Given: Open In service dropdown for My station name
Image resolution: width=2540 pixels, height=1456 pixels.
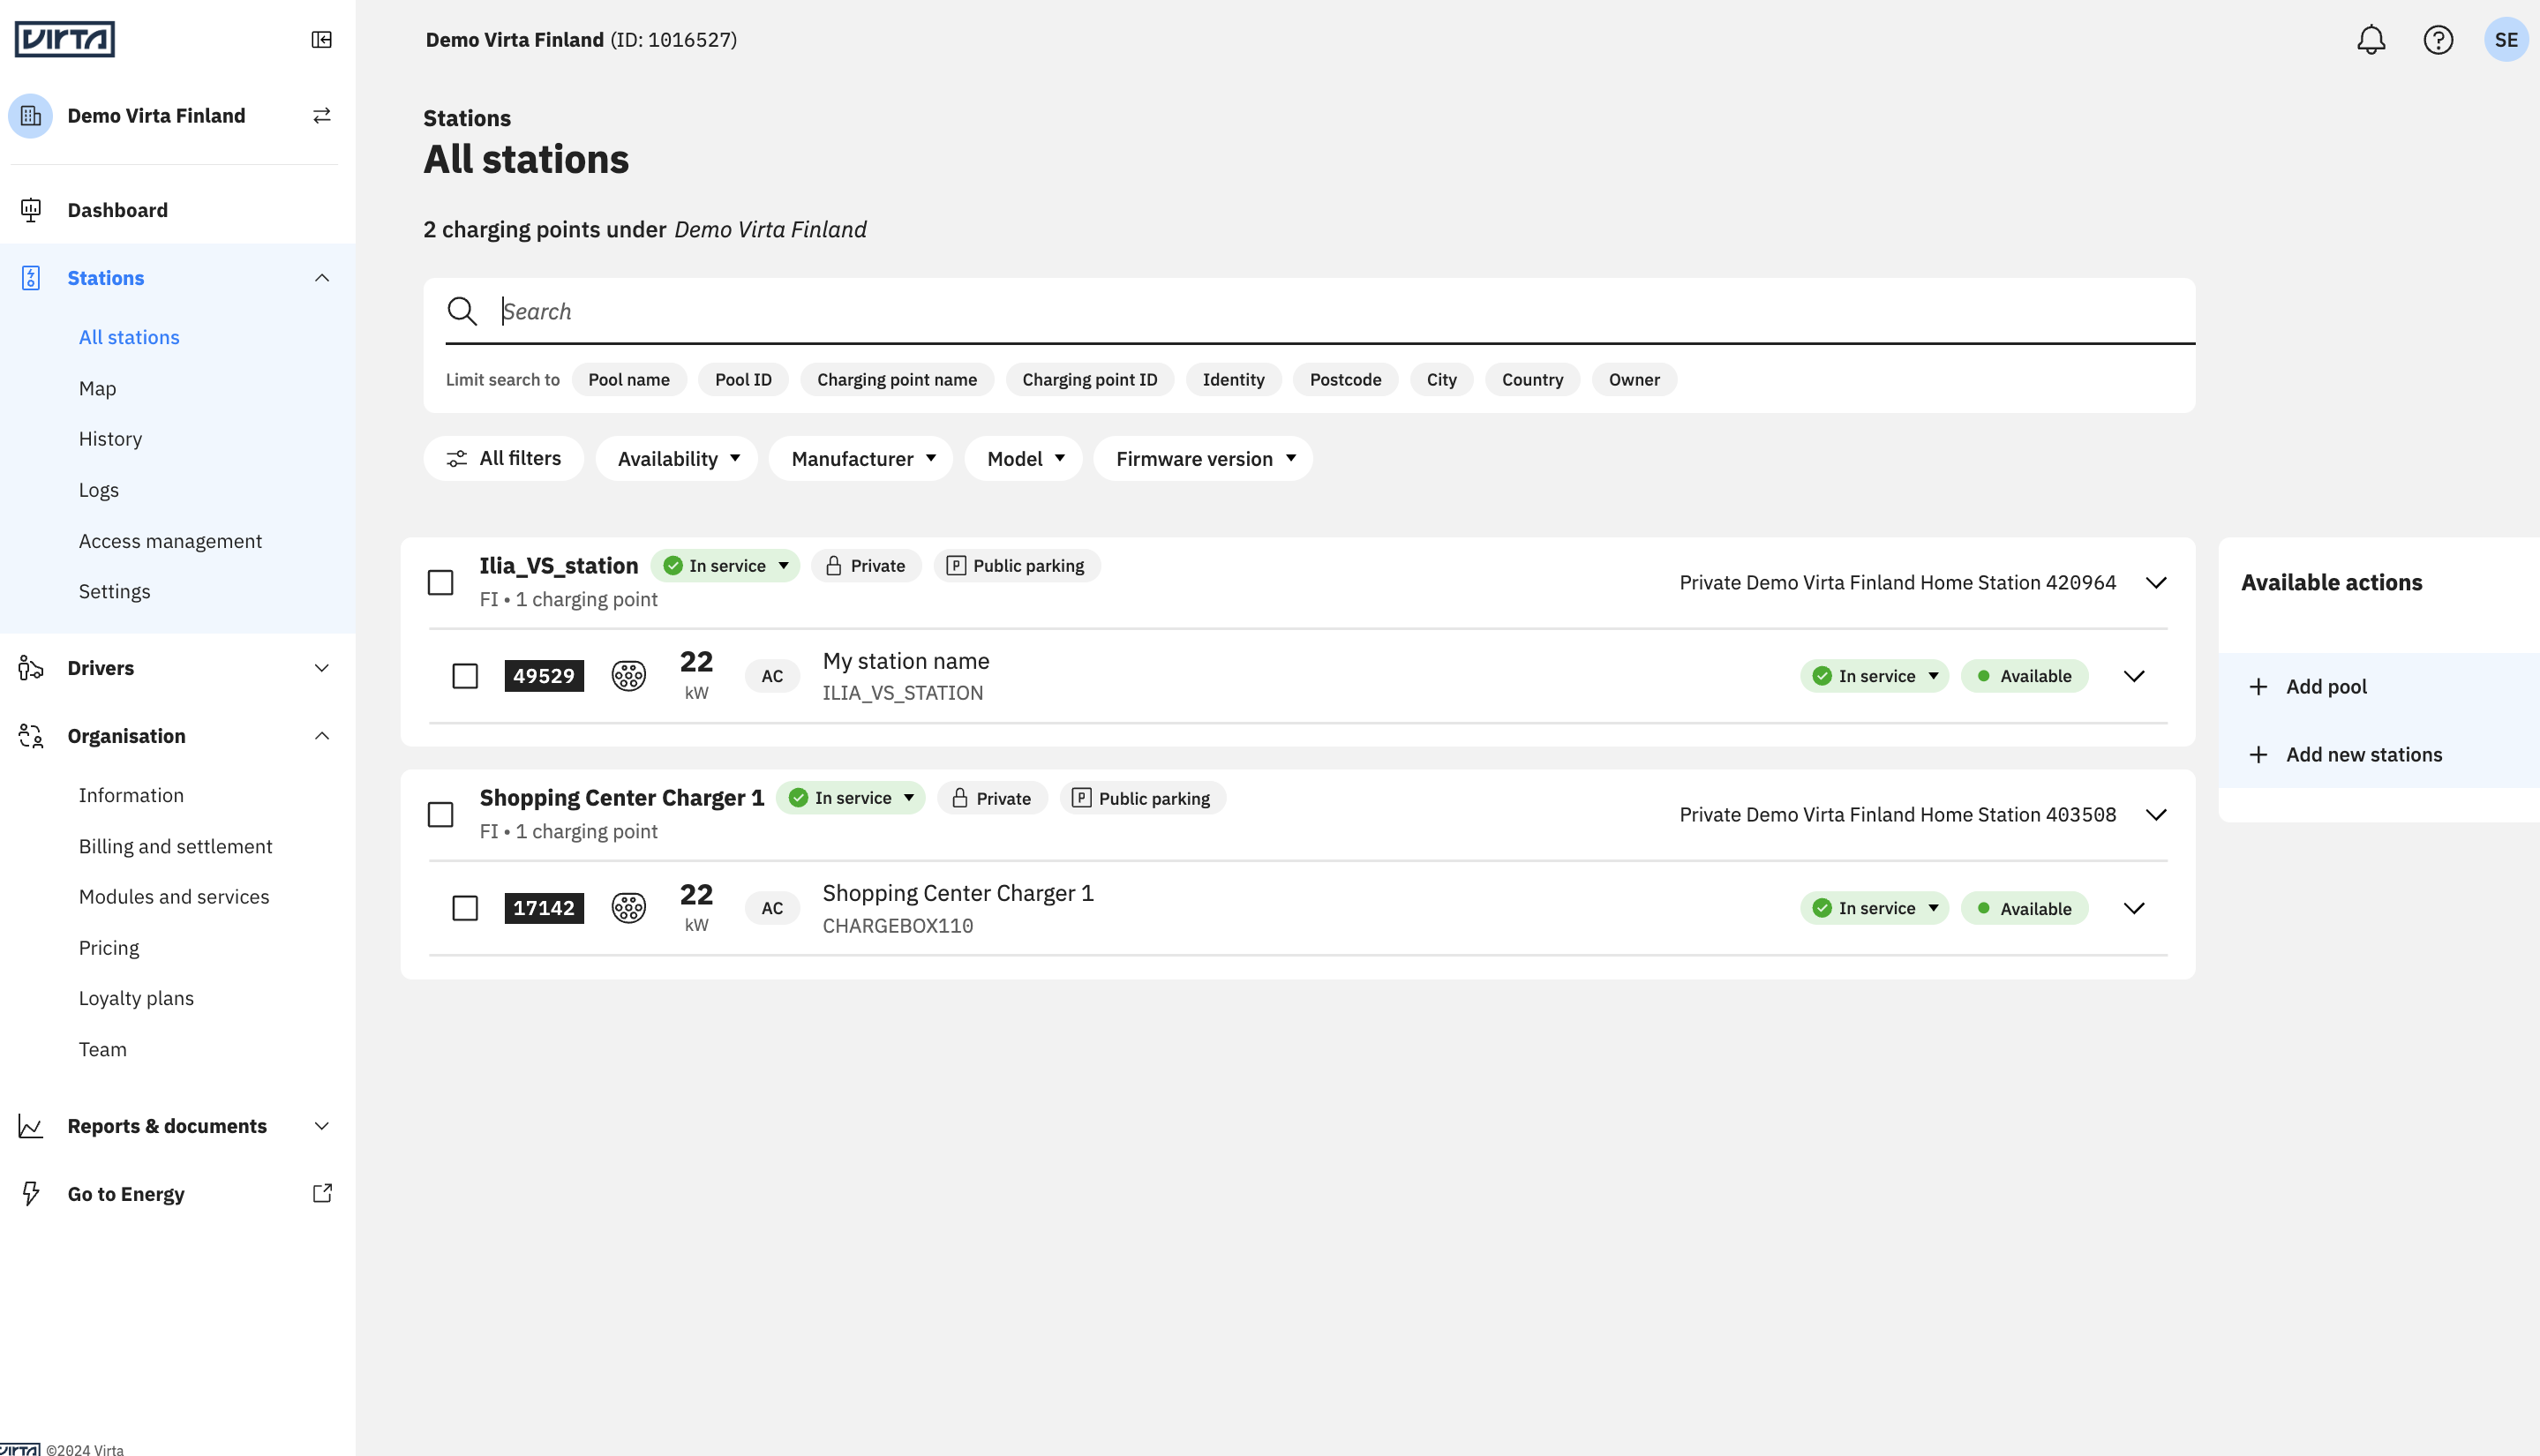Looking at the screenshot, I should pos(1875,676).
